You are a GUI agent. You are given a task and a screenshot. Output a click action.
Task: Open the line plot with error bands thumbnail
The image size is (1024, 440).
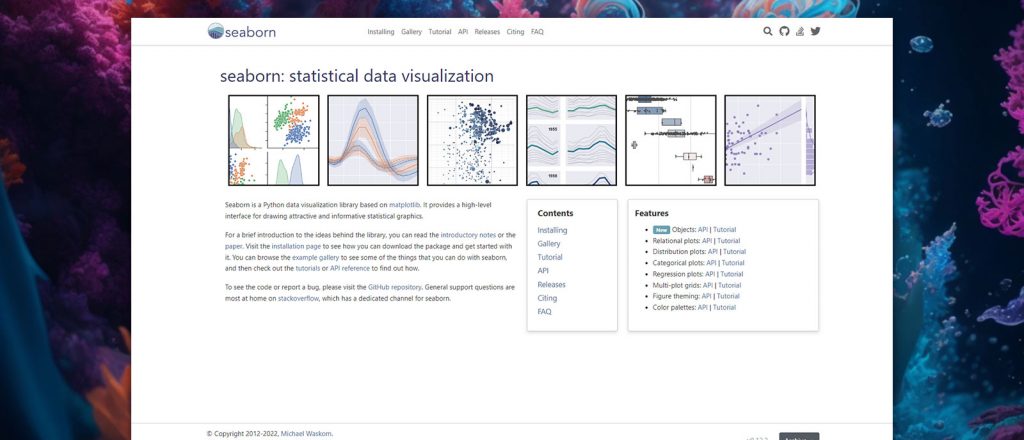click(373, 140)
